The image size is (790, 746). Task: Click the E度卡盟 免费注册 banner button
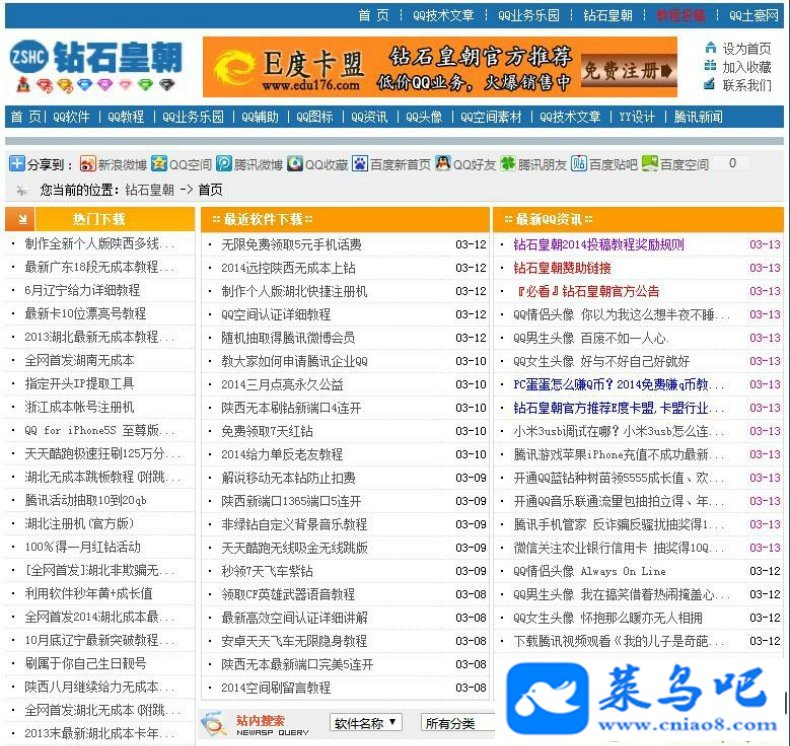(627, 71)
